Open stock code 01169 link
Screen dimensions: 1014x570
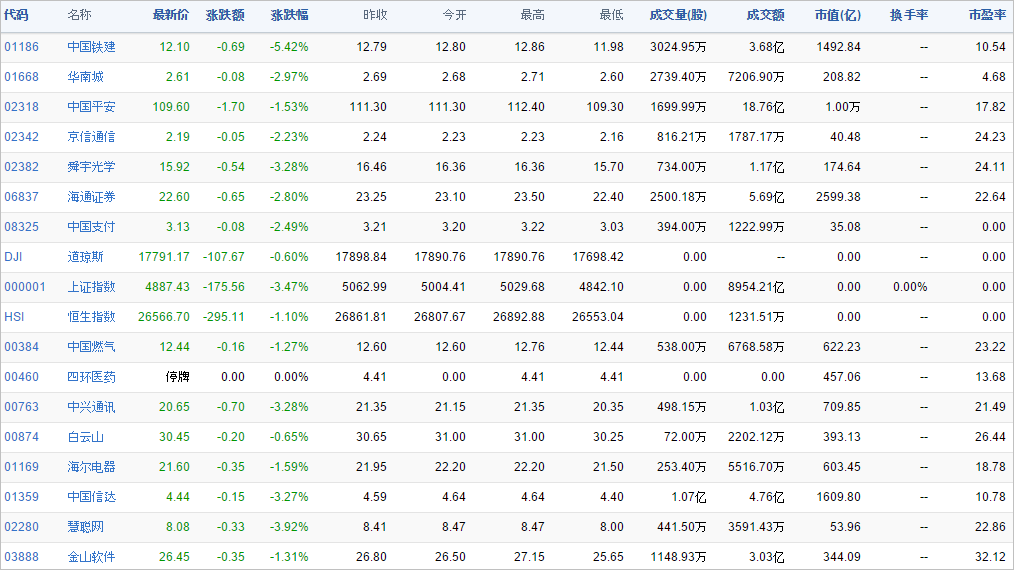click(x=21, y=467)
